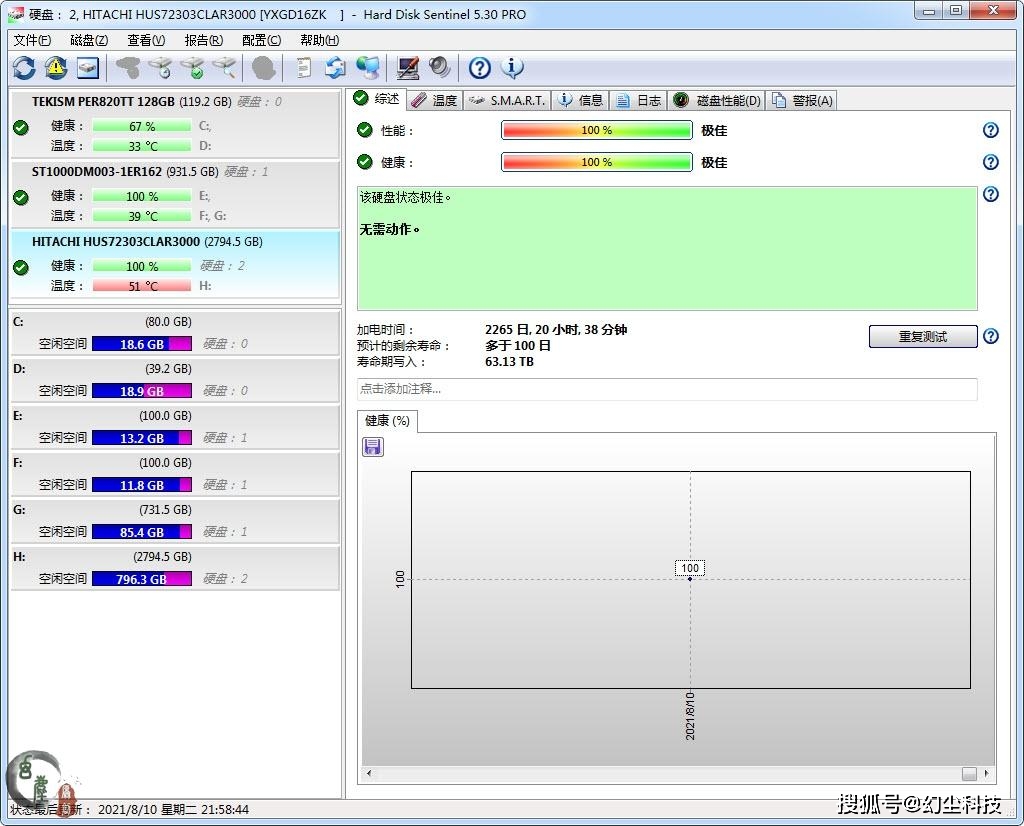Click the 85.4 GB free space bar for G:
1024x826 pixels.
(142, 532)
